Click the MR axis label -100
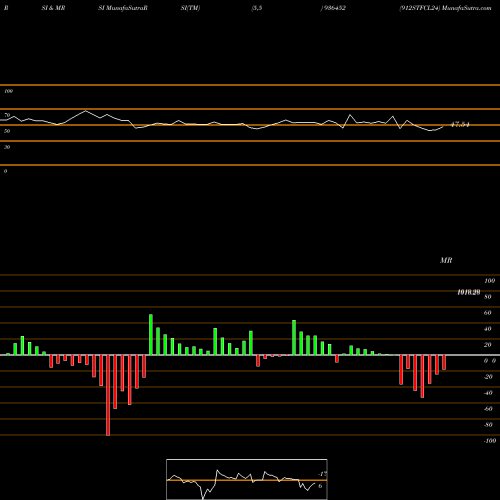The width and height of the screenshot is (500, 500). [490, 441]
